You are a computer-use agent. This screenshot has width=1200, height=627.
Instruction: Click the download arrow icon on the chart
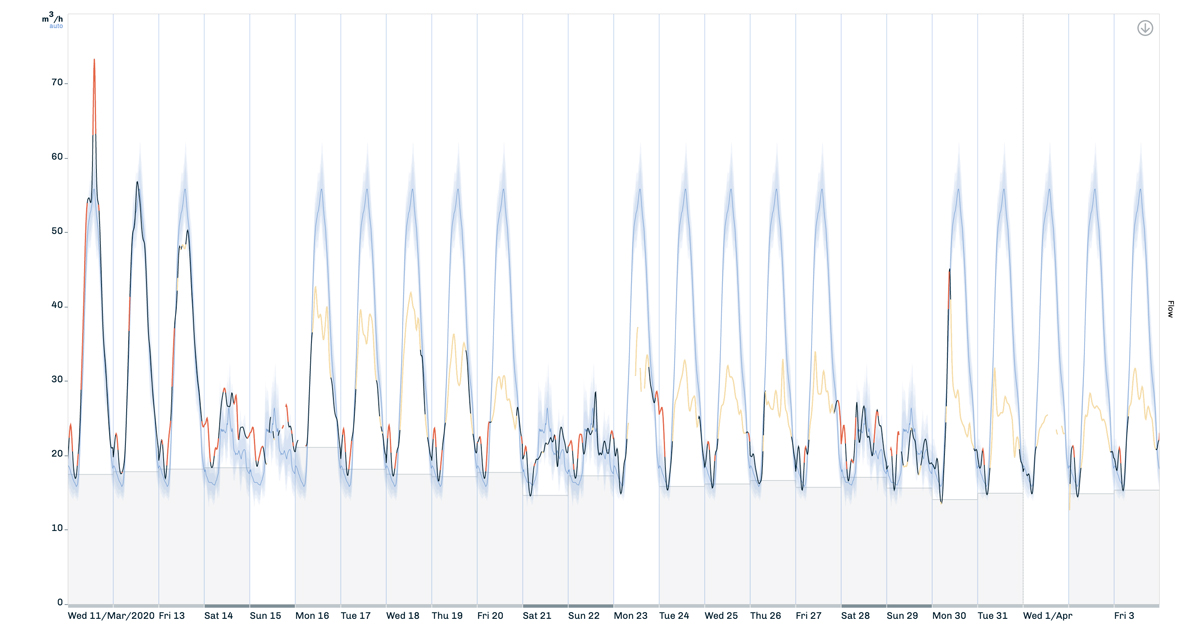click(1145, 28)
